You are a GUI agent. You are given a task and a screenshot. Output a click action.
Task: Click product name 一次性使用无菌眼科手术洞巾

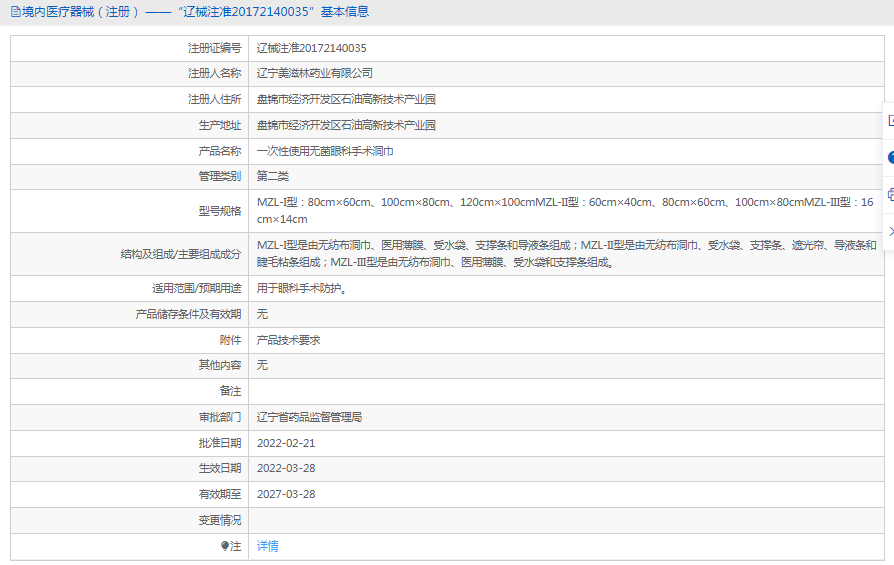(x=325, y=152)
